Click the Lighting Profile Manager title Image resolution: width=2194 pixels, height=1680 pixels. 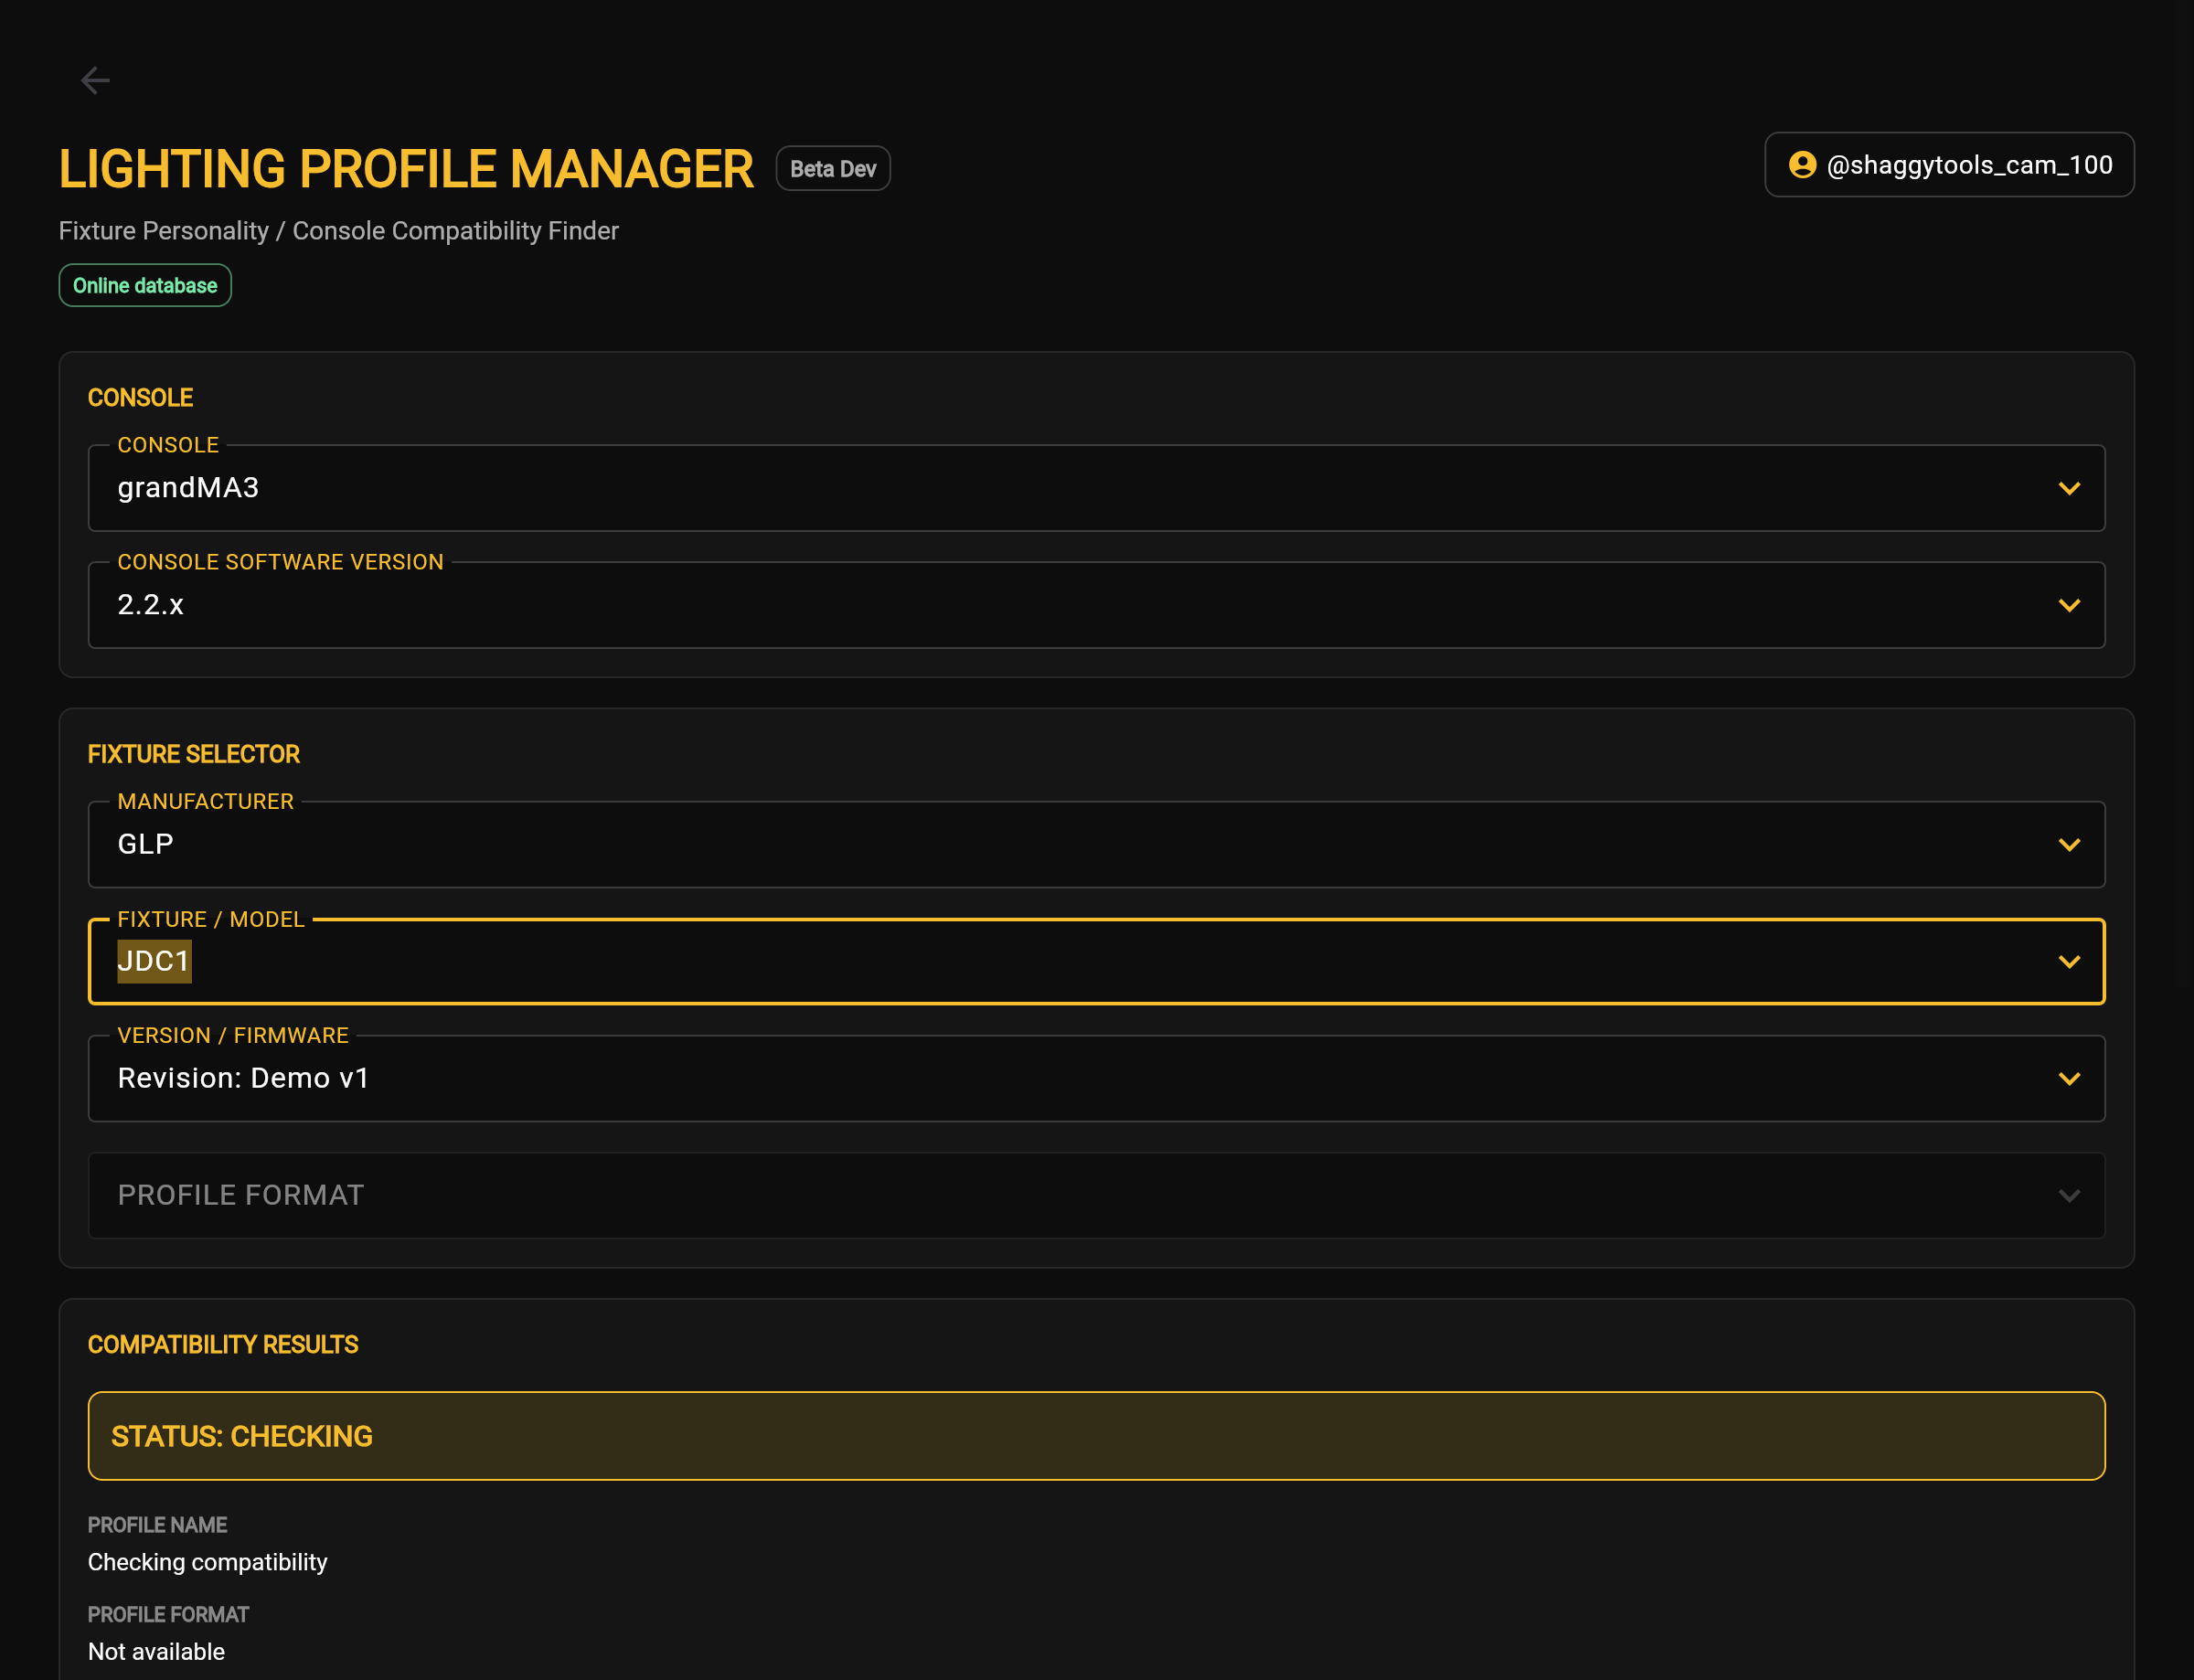point(406,169)
